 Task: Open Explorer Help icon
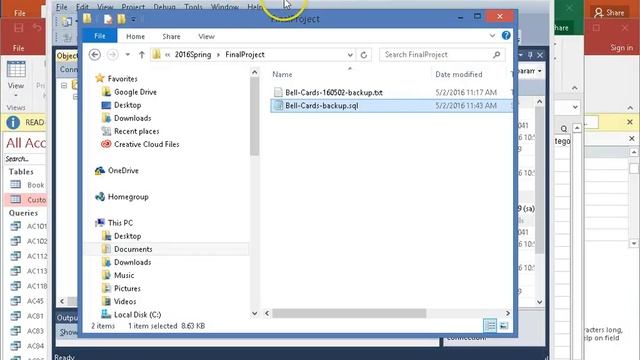pyautogui.click(x=506, y=36)
